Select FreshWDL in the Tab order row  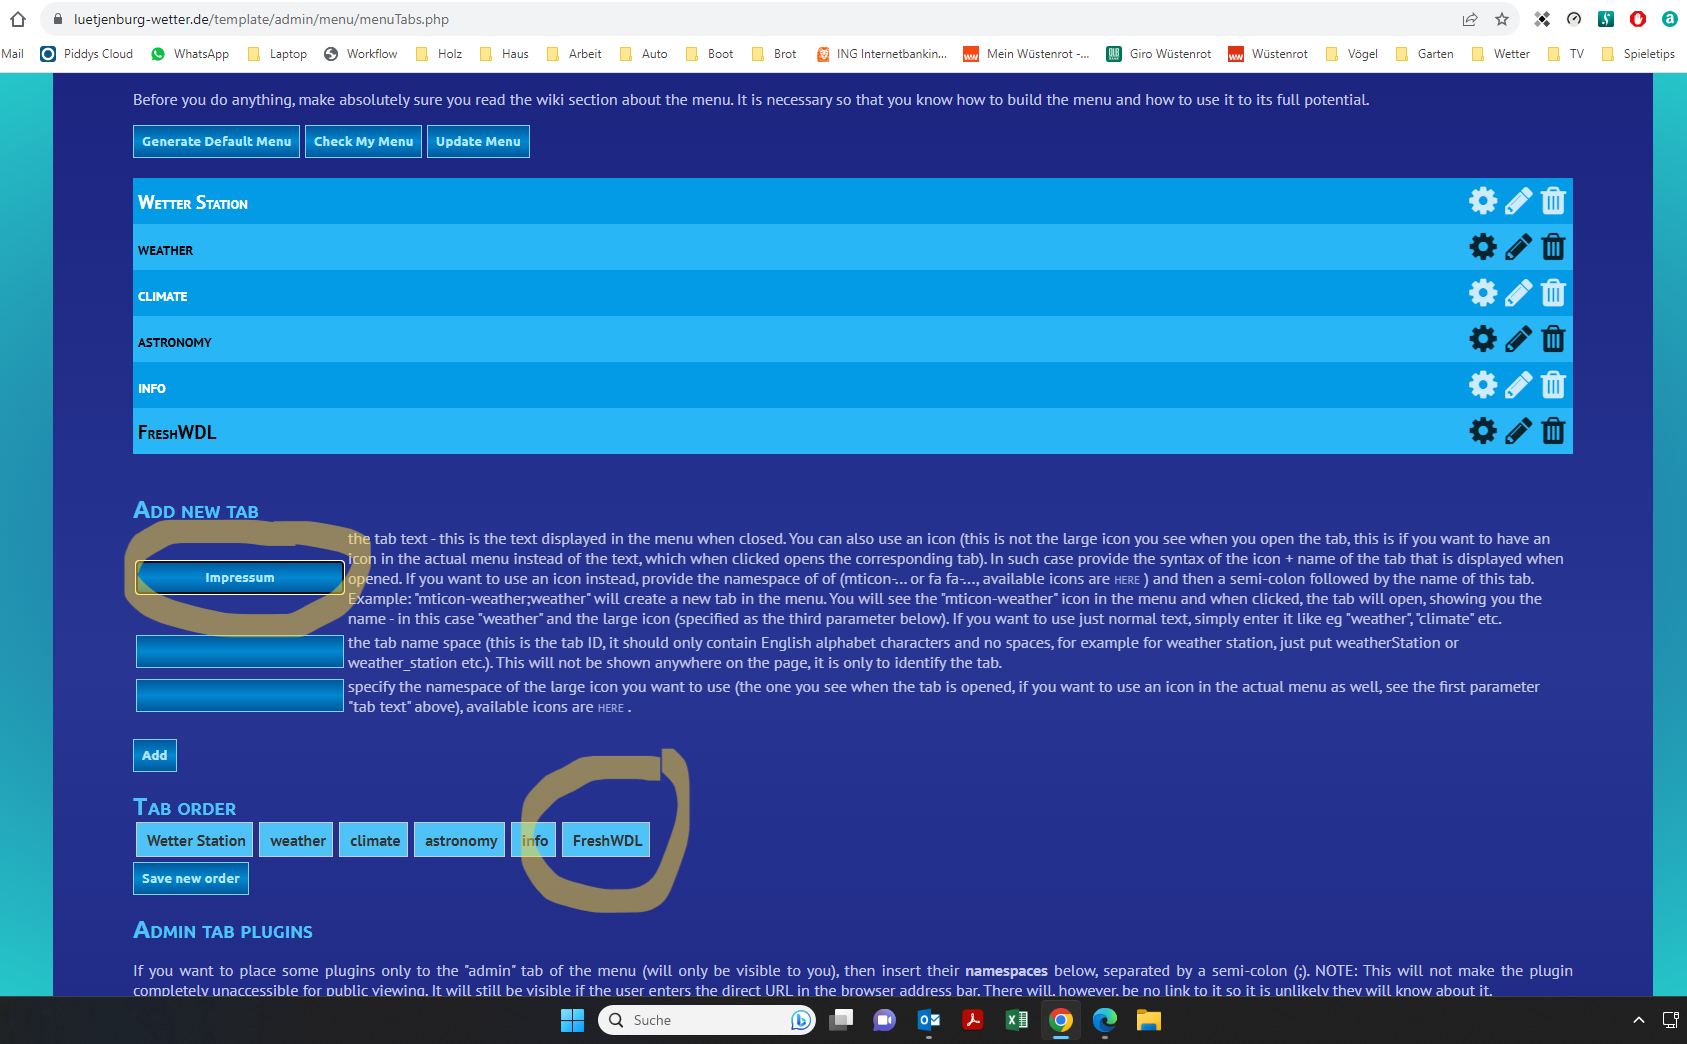[605, 839]
